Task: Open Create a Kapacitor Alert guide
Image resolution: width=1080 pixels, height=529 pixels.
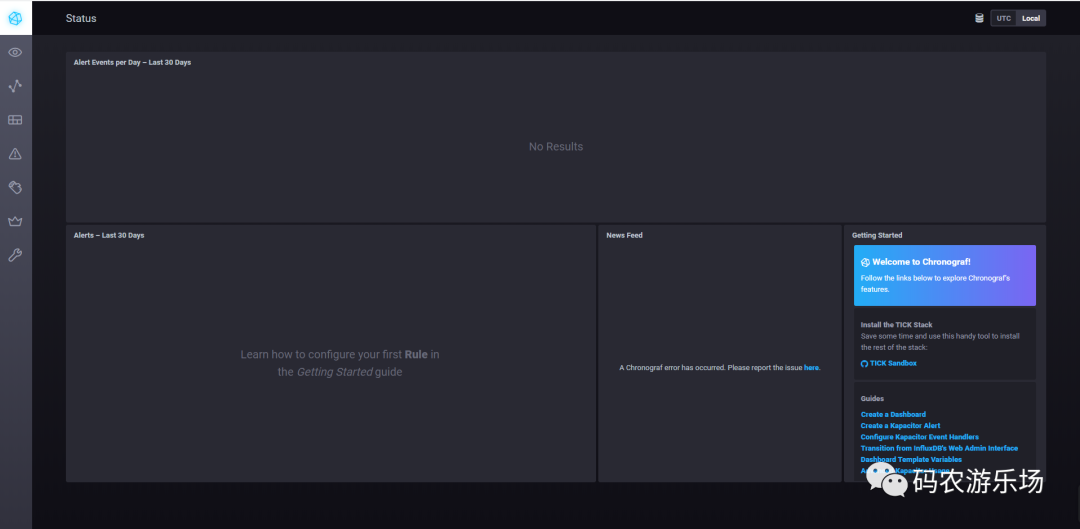Action: [900, 426]
